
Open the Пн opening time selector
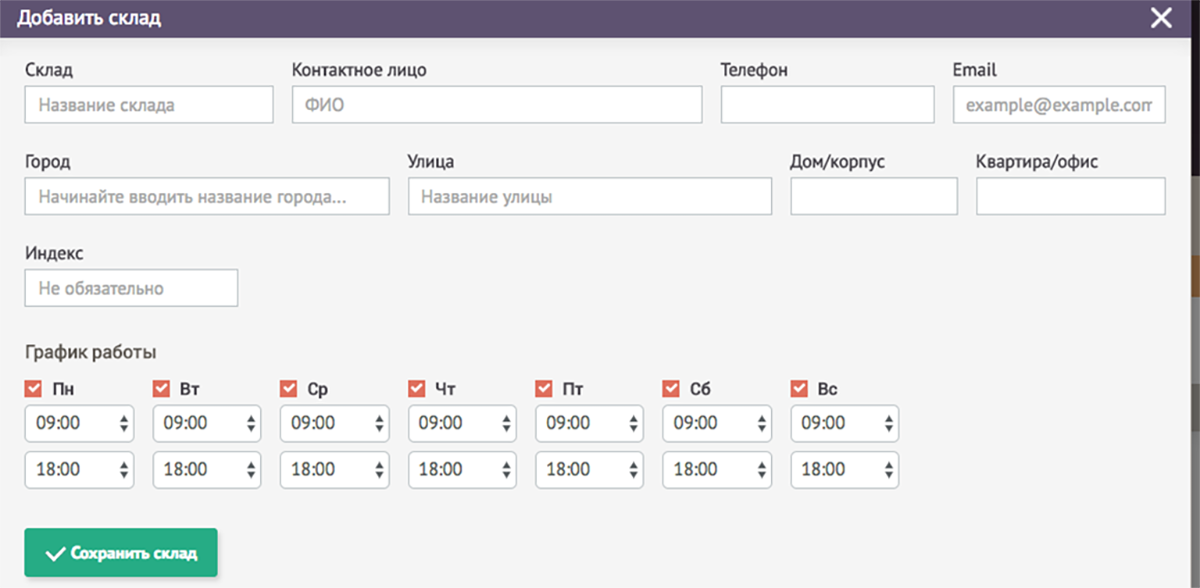79,423
